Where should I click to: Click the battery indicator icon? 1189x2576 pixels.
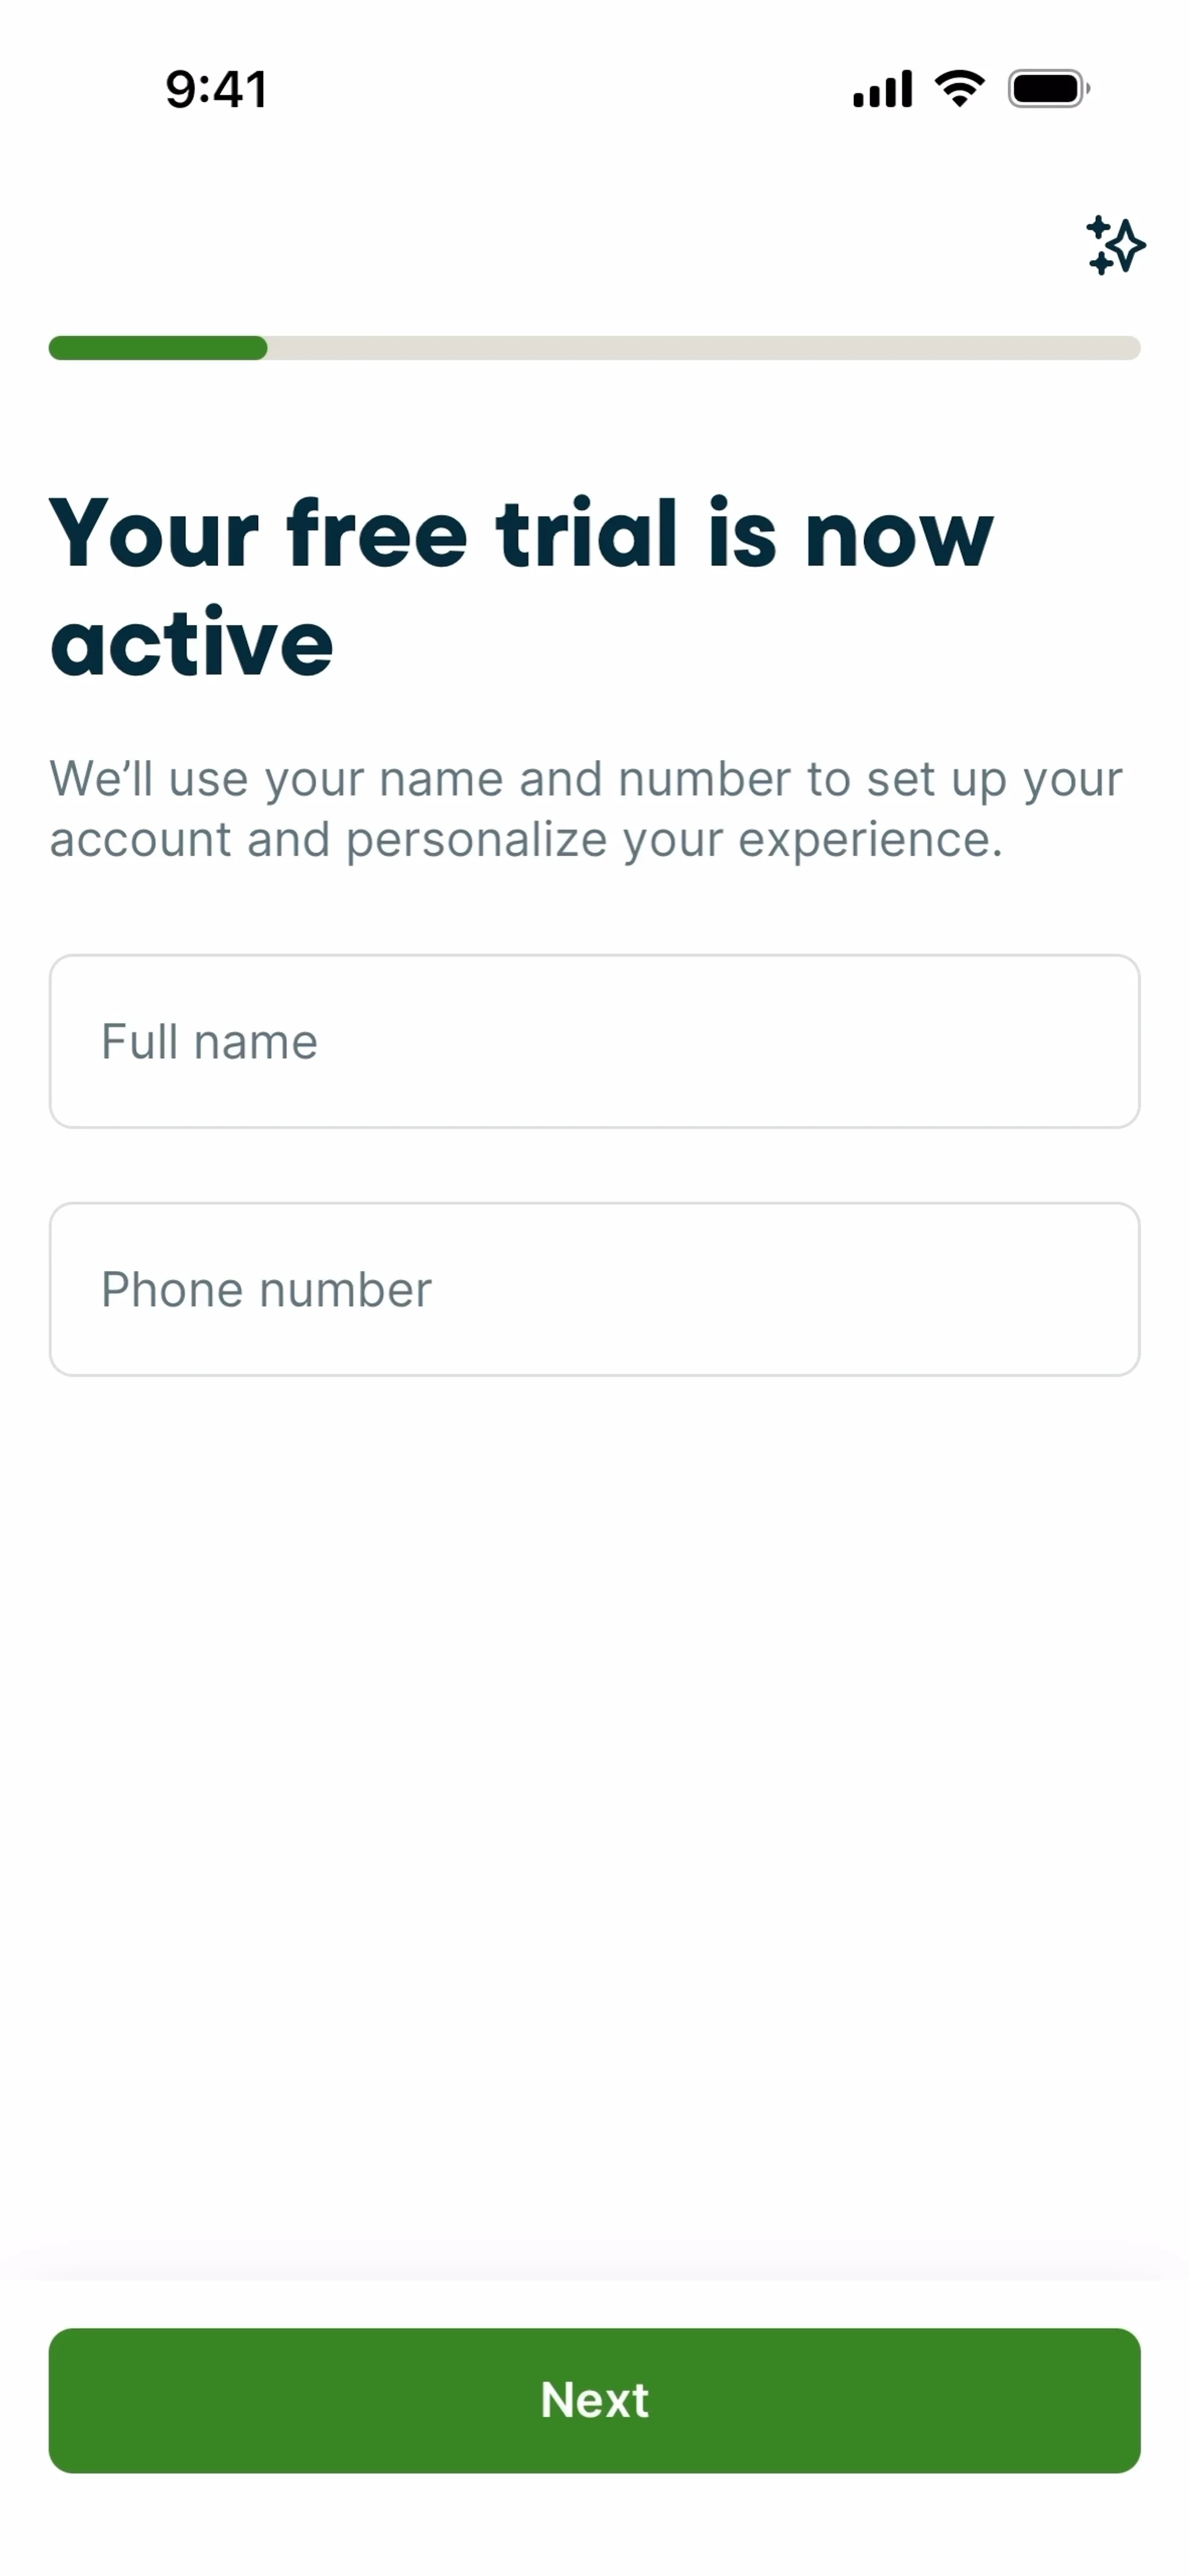tap(1048, 89)
